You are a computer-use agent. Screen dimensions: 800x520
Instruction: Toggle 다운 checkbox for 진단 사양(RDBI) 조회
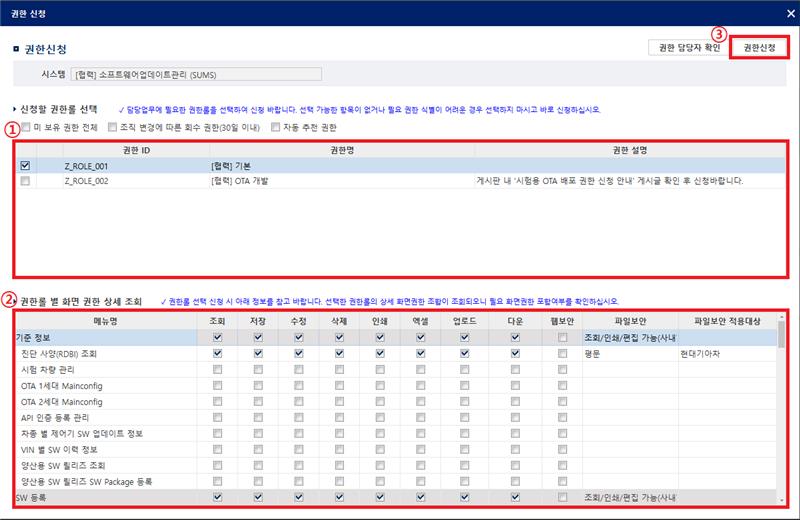515,353
